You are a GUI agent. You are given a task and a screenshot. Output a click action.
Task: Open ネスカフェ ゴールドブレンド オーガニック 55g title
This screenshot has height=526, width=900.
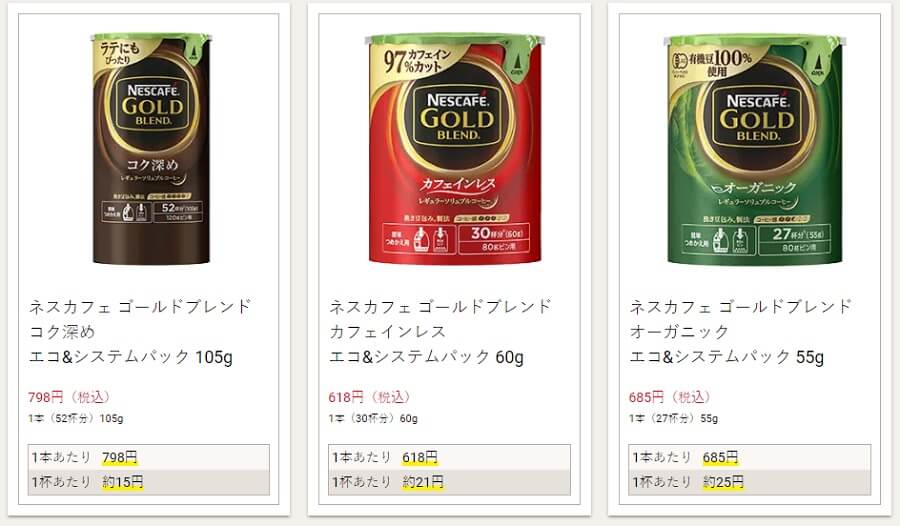click(x=740, y=331)
